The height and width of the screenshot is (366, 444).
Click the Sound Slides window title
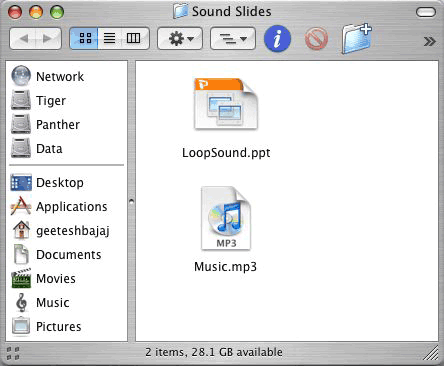tap(232, 12)
